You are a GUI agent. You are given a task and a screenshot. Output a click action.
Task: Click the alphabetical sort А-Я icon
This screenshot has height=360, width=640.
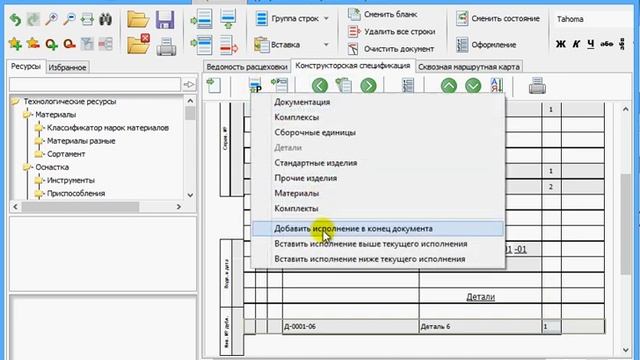coord(496,85)
